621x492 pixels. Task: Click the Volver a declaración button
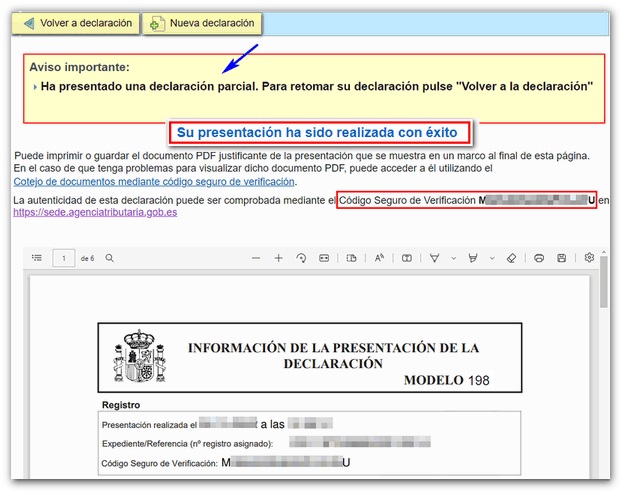point(76,23)
